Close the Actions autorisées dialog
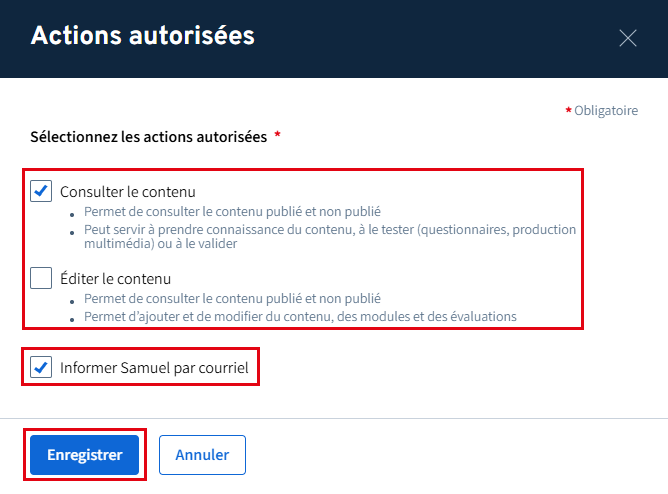 click(x=628, y=38)
